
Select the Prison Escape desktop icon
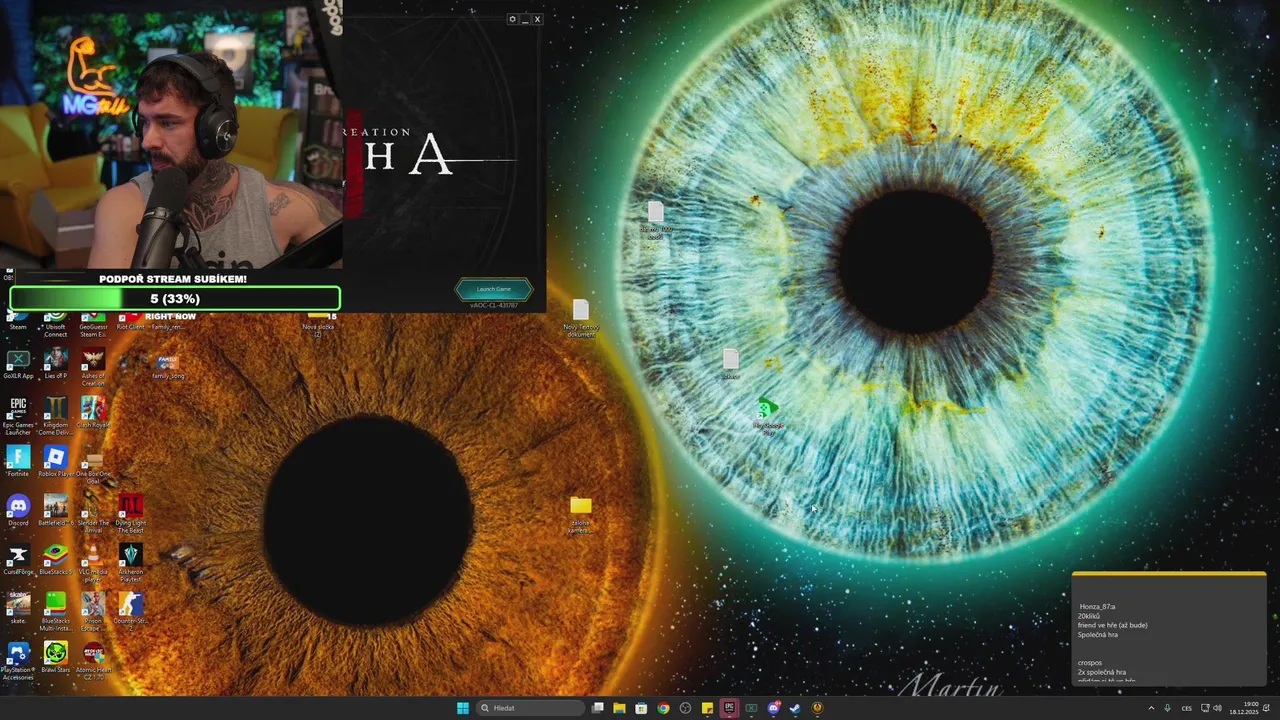(93, 612)
